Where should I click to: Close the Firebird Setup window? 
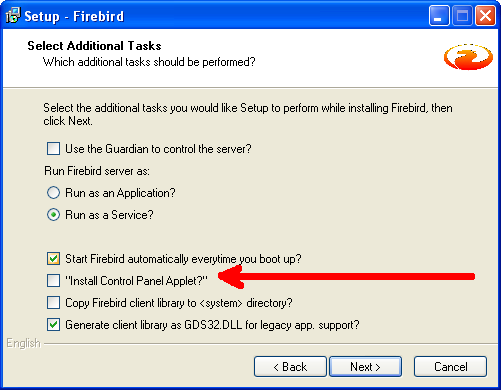point(485,16)
